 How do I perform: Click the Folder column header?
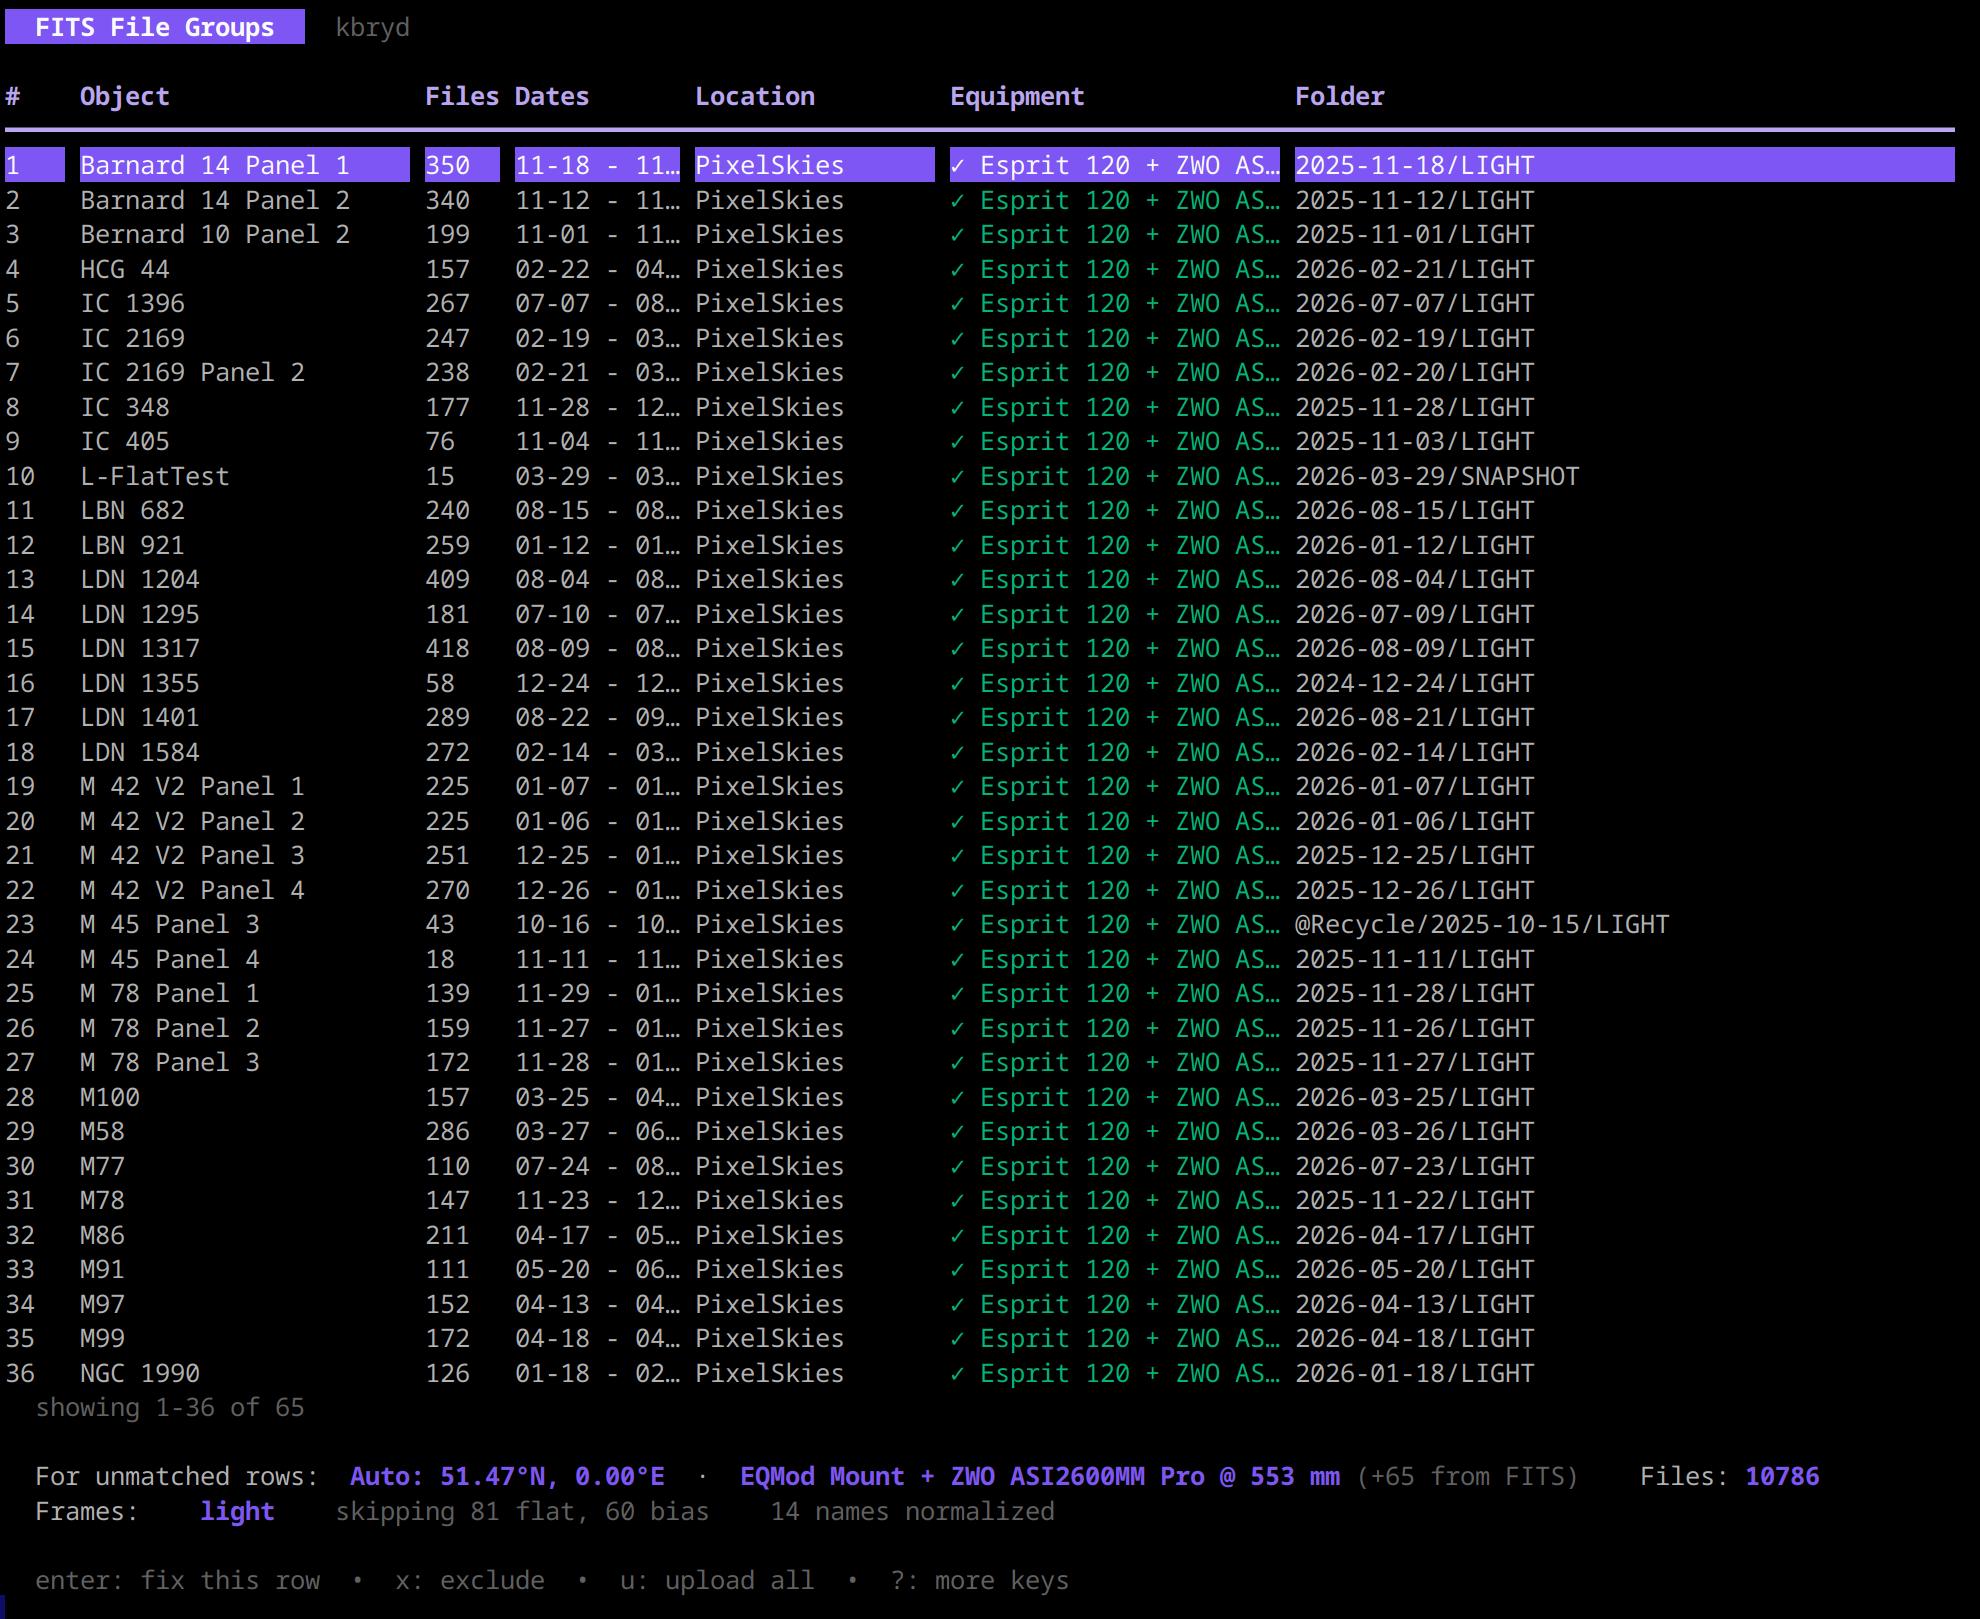(x=1340, y=96)
